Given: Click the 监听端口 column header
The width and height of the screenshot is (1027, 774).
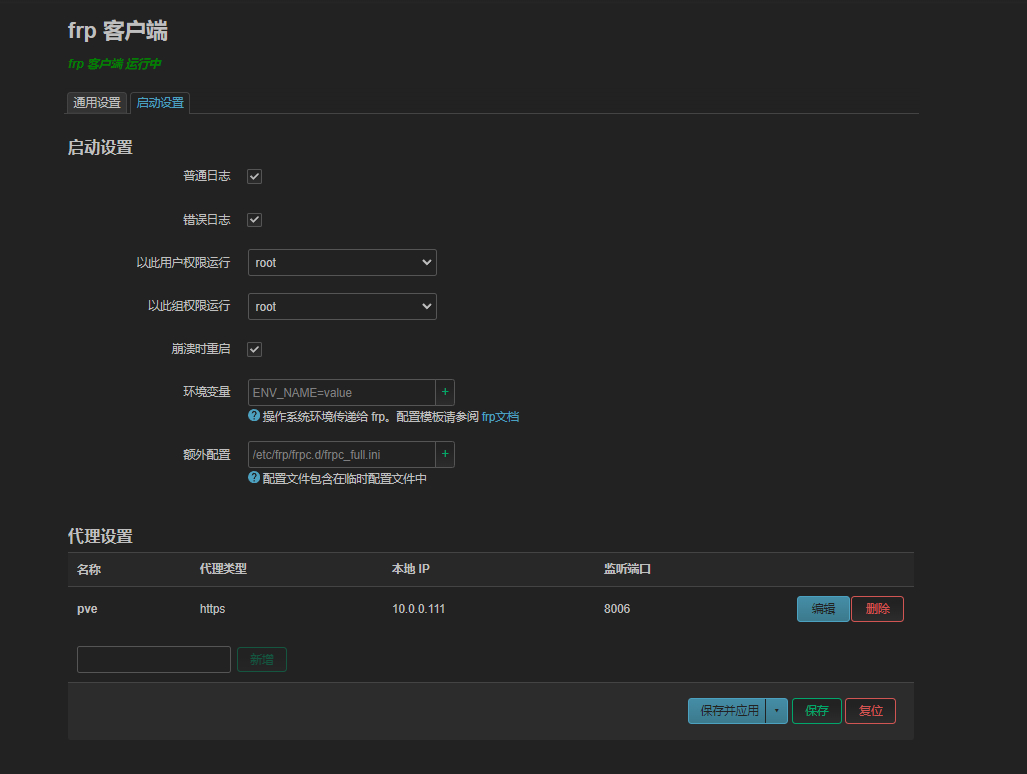Looking at the screenshot, I should point(627,569).
